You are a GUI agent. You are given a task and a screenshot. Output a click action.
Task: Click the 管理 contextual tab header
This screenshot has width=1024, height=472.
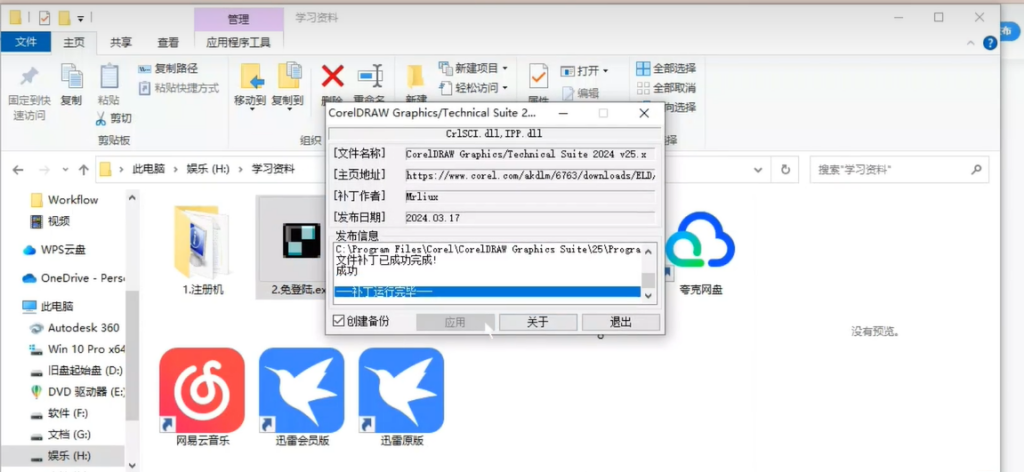click(238, 19)
